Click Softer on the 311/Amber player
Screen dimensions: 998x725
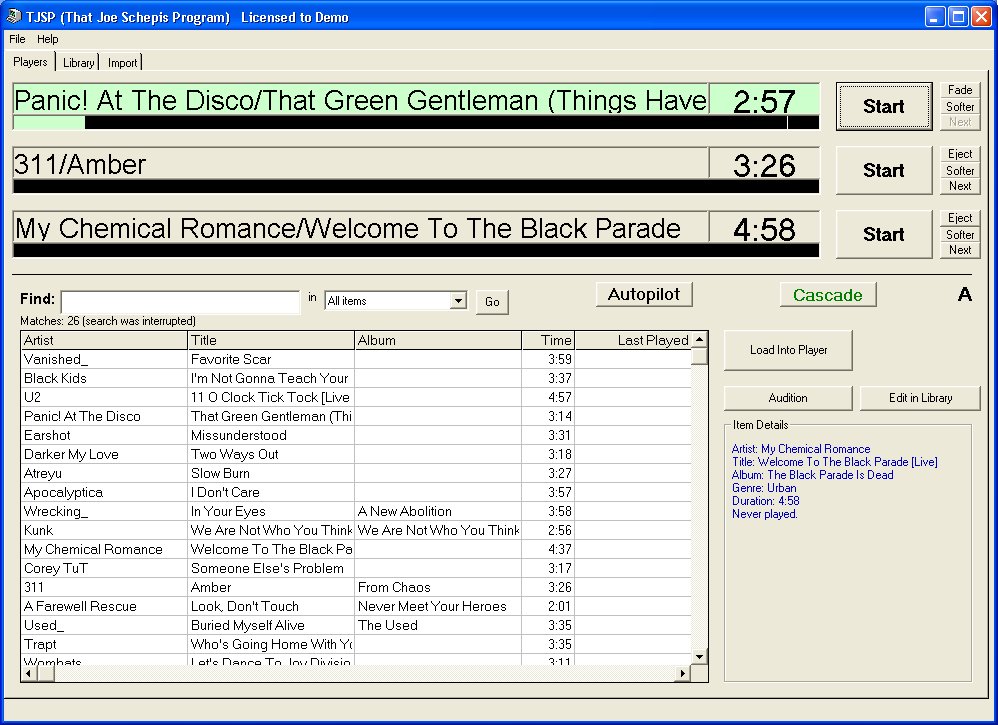pyautogui.click(x=960, y=171)
